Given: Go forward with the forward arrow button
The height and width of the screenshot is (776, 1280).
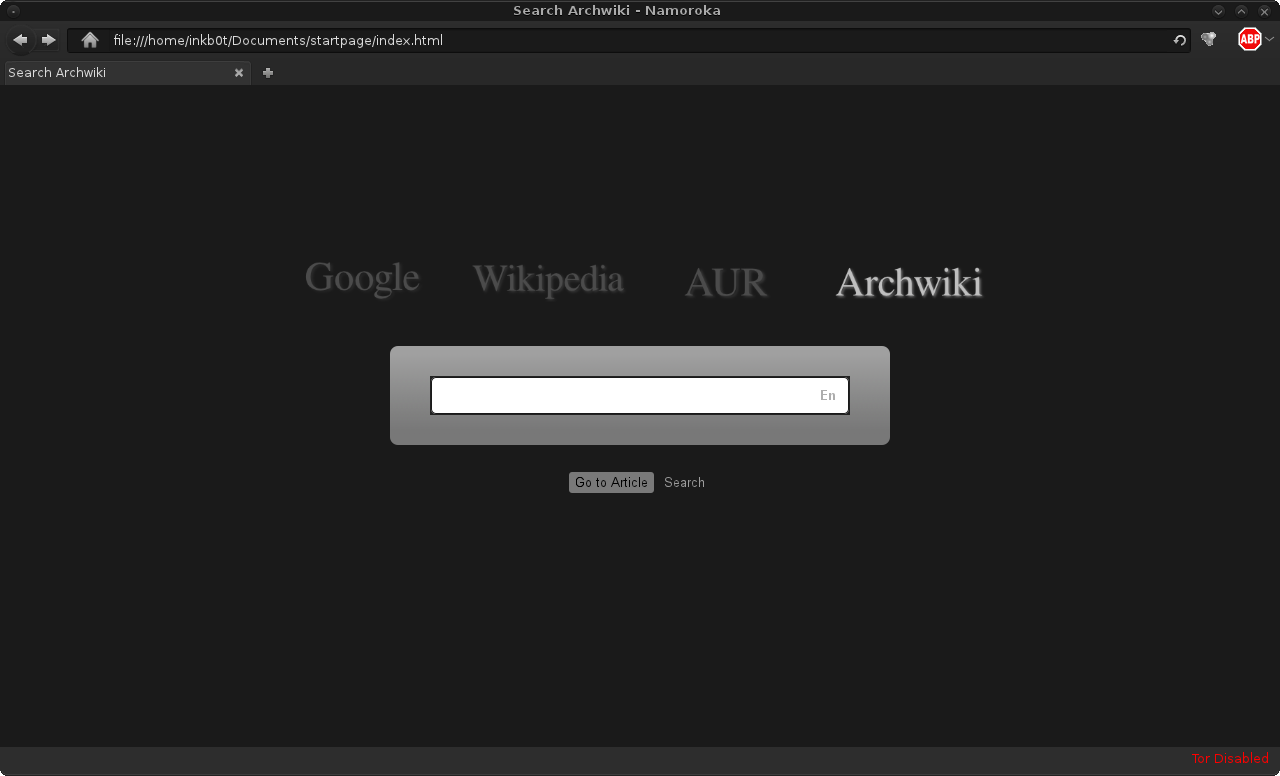Looking at the screenshot, I should (48, 40).
